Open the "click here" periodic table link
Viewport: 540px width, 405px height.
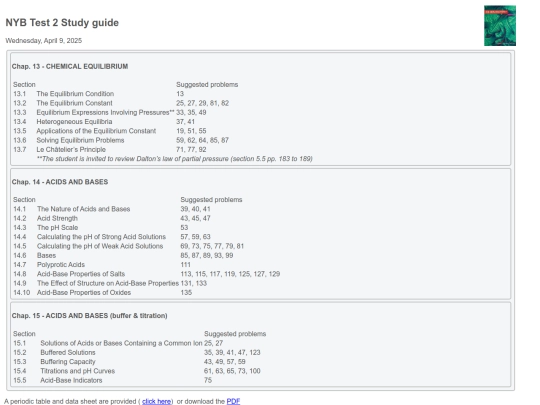point(157,401)
